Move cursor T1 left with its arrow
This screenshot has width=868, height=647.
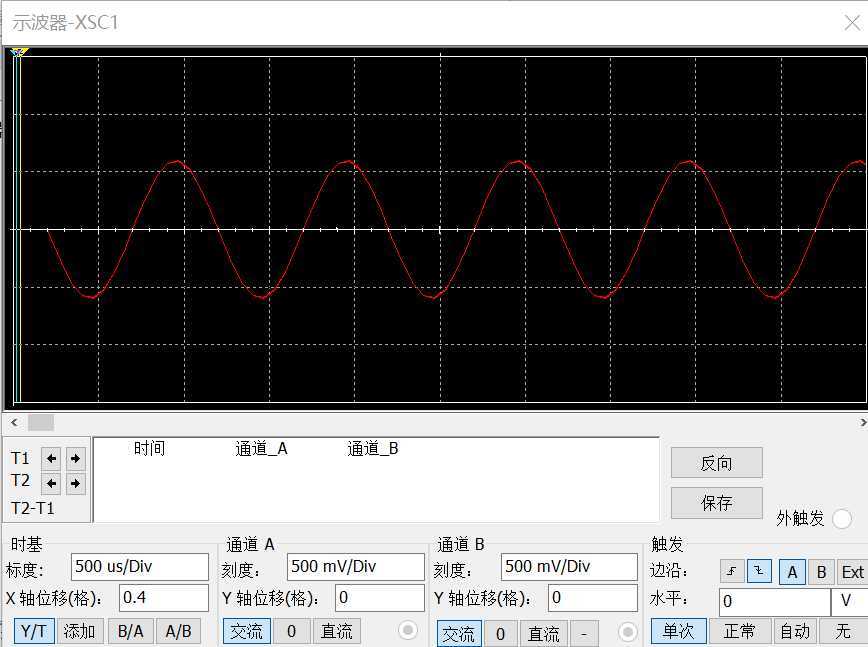[x=51, y=458]
